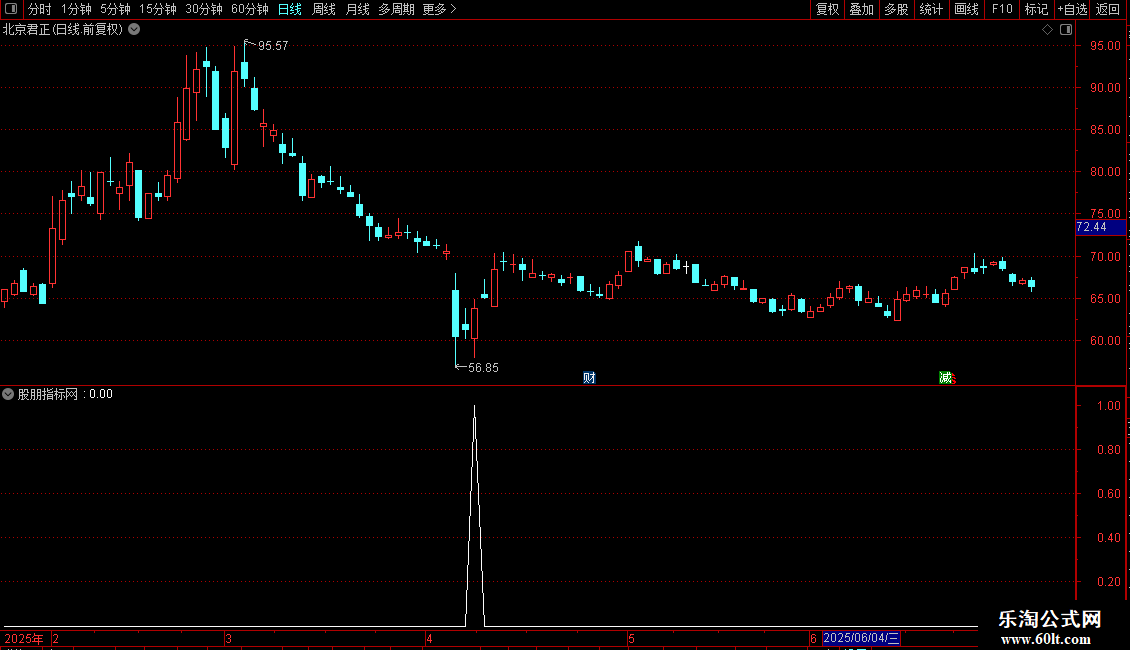1130x650 pixels.
Task: Click the 减 shareholder reduction marker
Action: (x=946, y=378)
